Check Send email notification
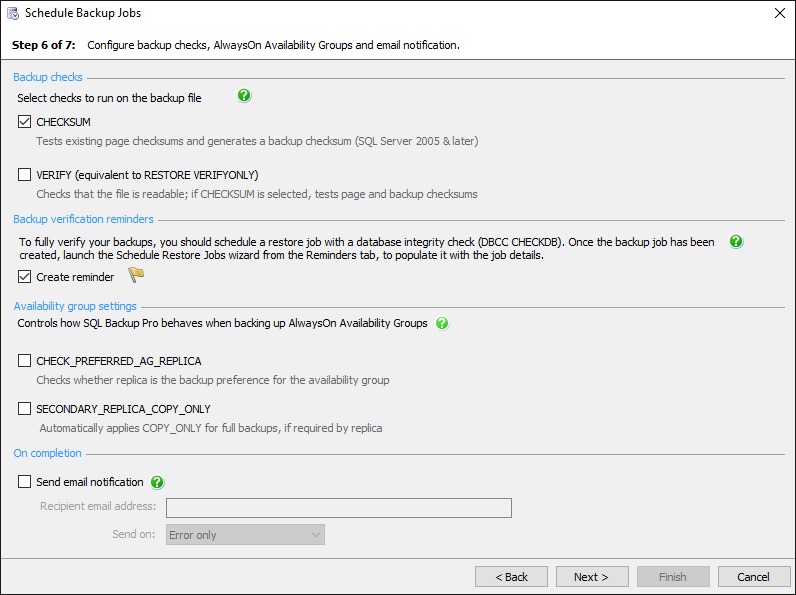796x595 pixels. 24,482
